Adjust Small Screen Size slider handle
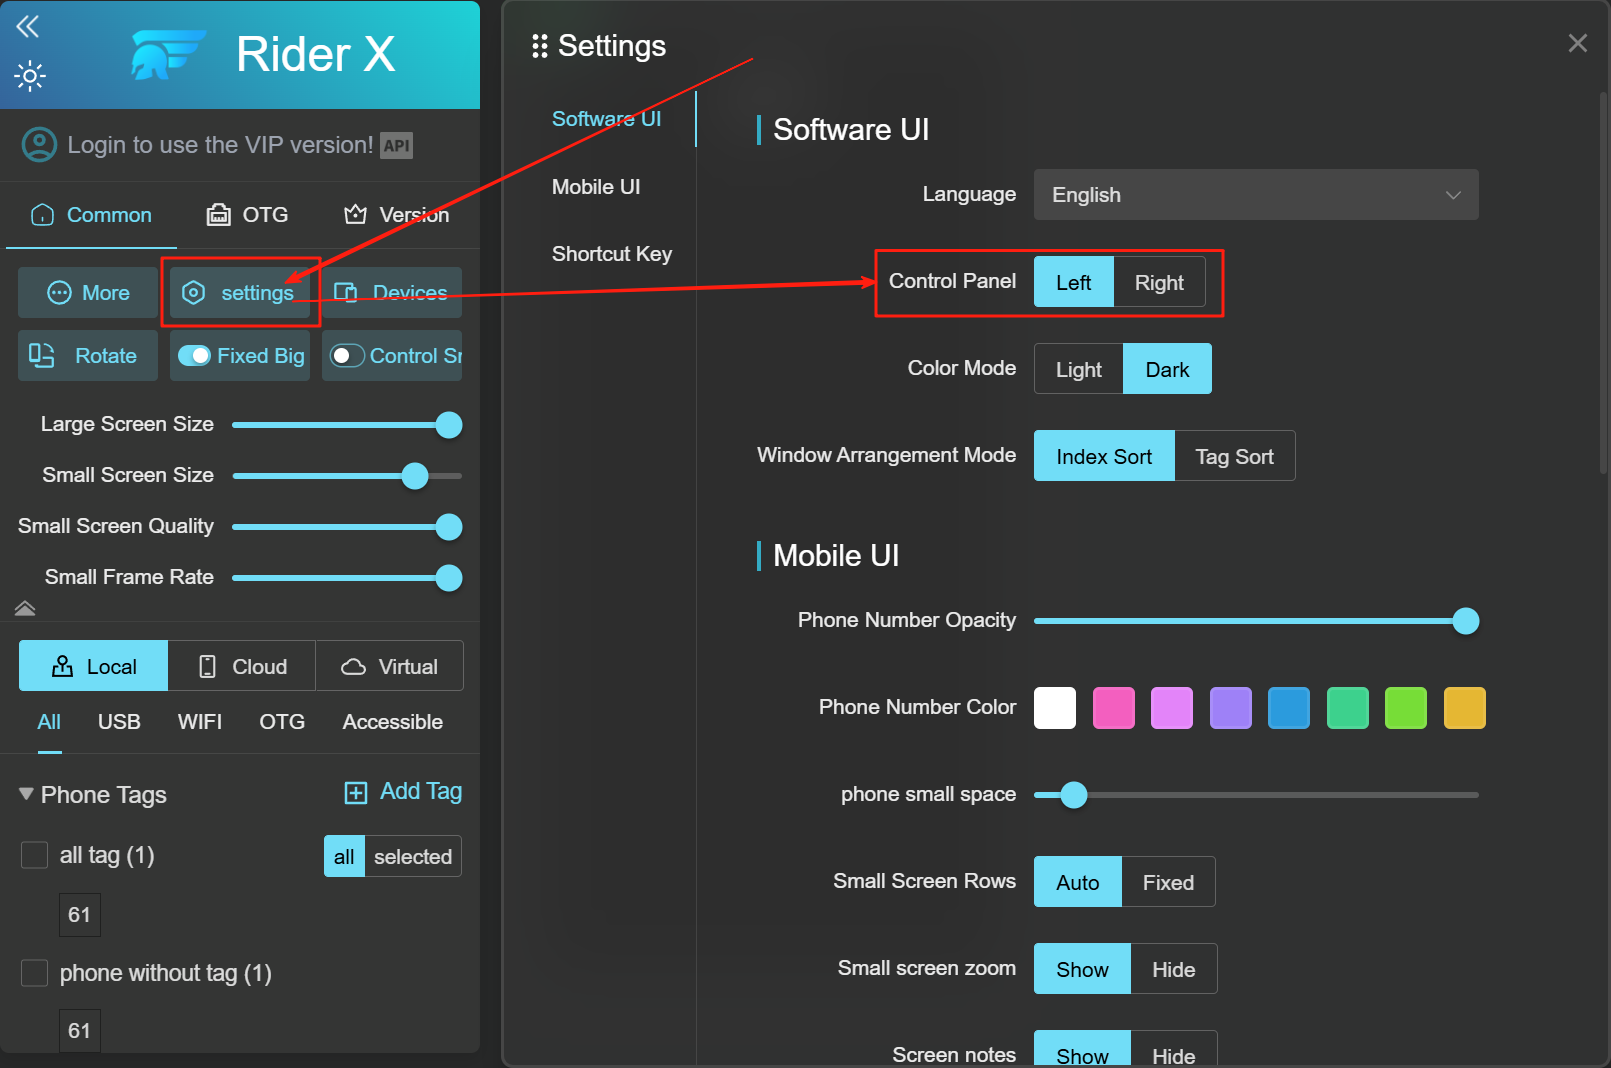 [415, 476]
